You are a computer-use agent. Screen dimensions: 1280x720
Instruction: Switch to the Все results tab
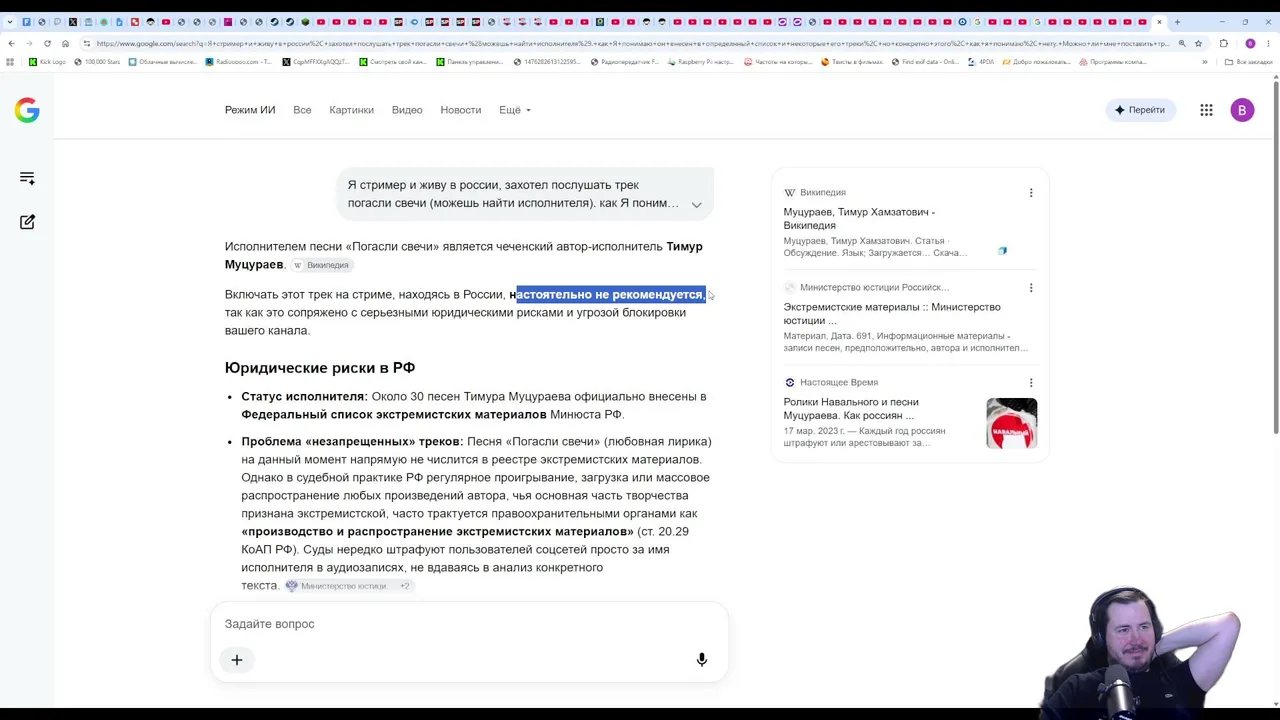pos(302,110)
